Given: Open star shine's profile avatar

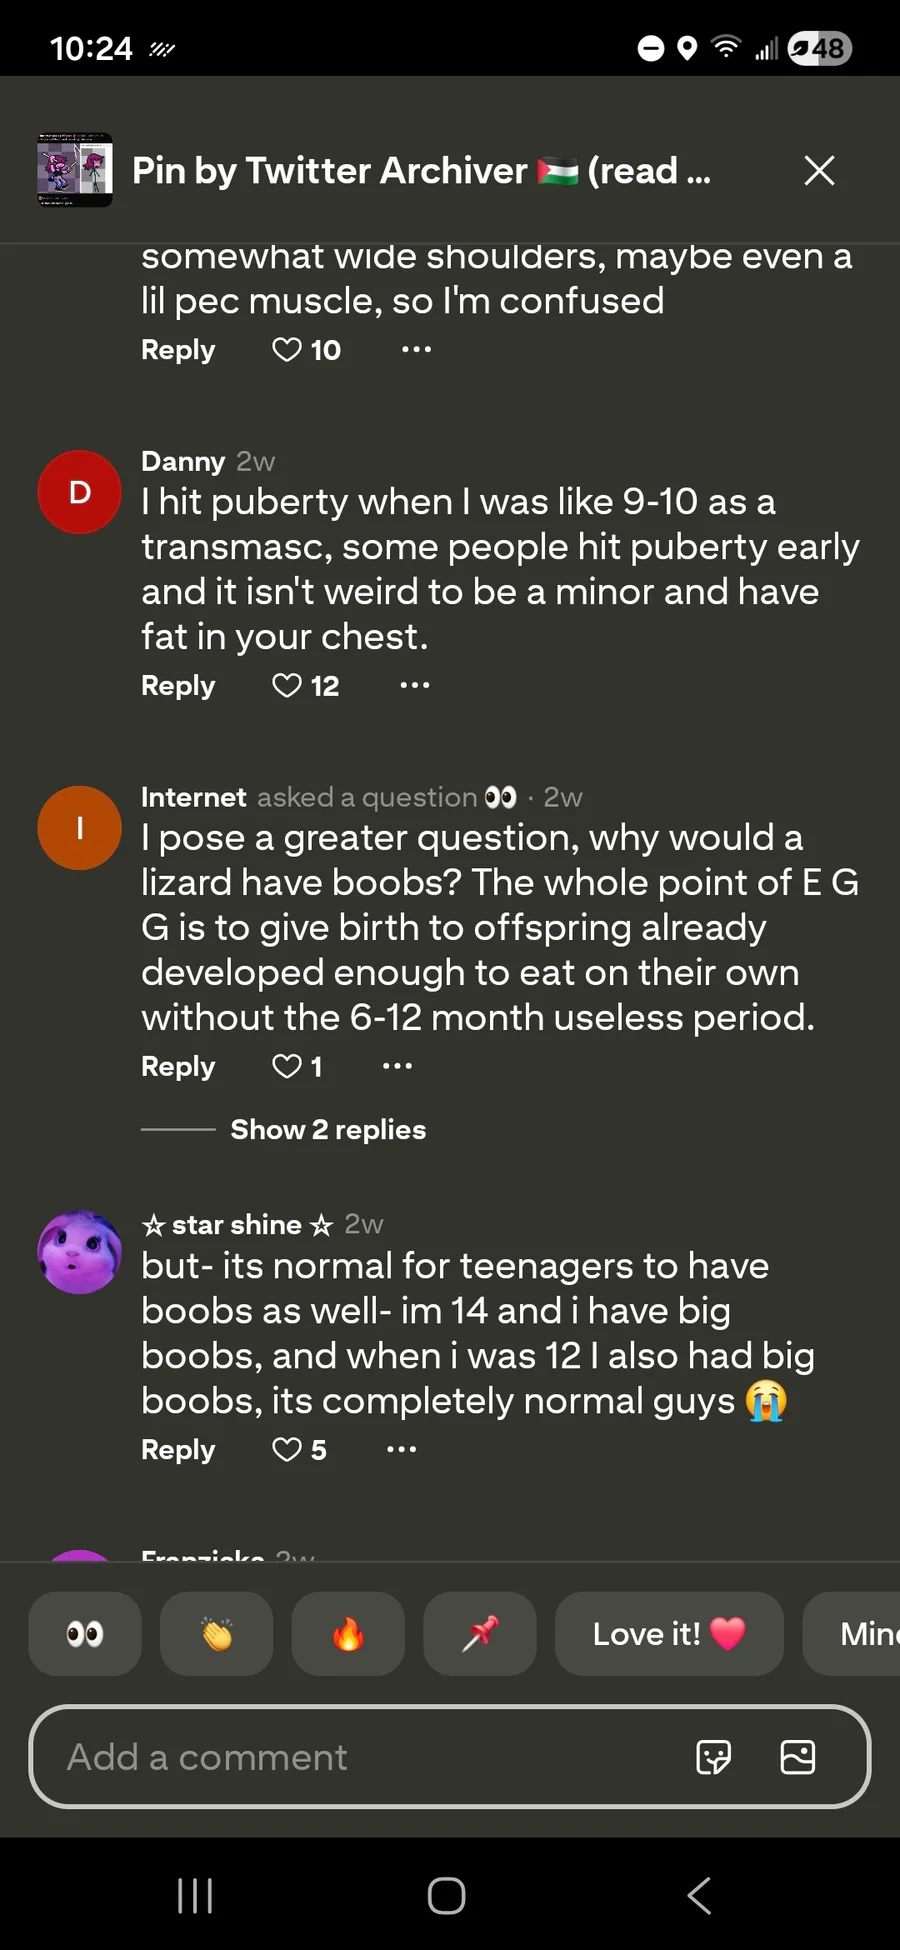Looking at the screenshot, I should pyautogui.click(x=80, y=1252).
